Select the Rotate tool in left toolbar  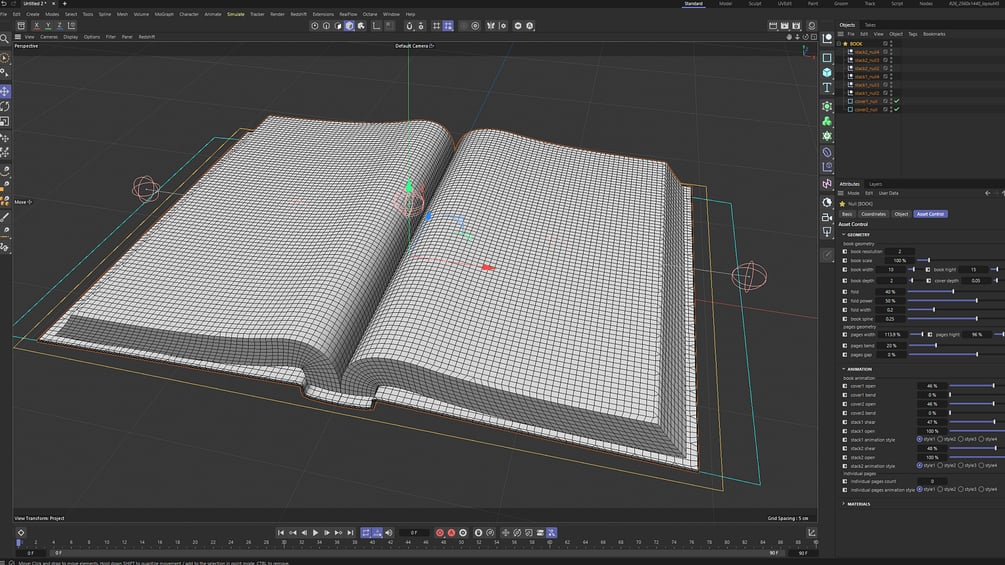pos(5,106)
